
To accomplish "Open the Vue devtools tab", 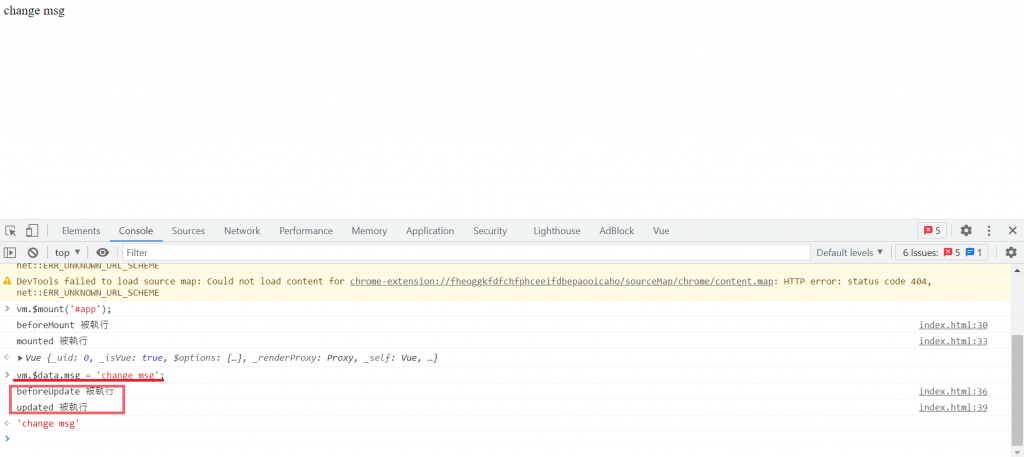I will point(661,230).
